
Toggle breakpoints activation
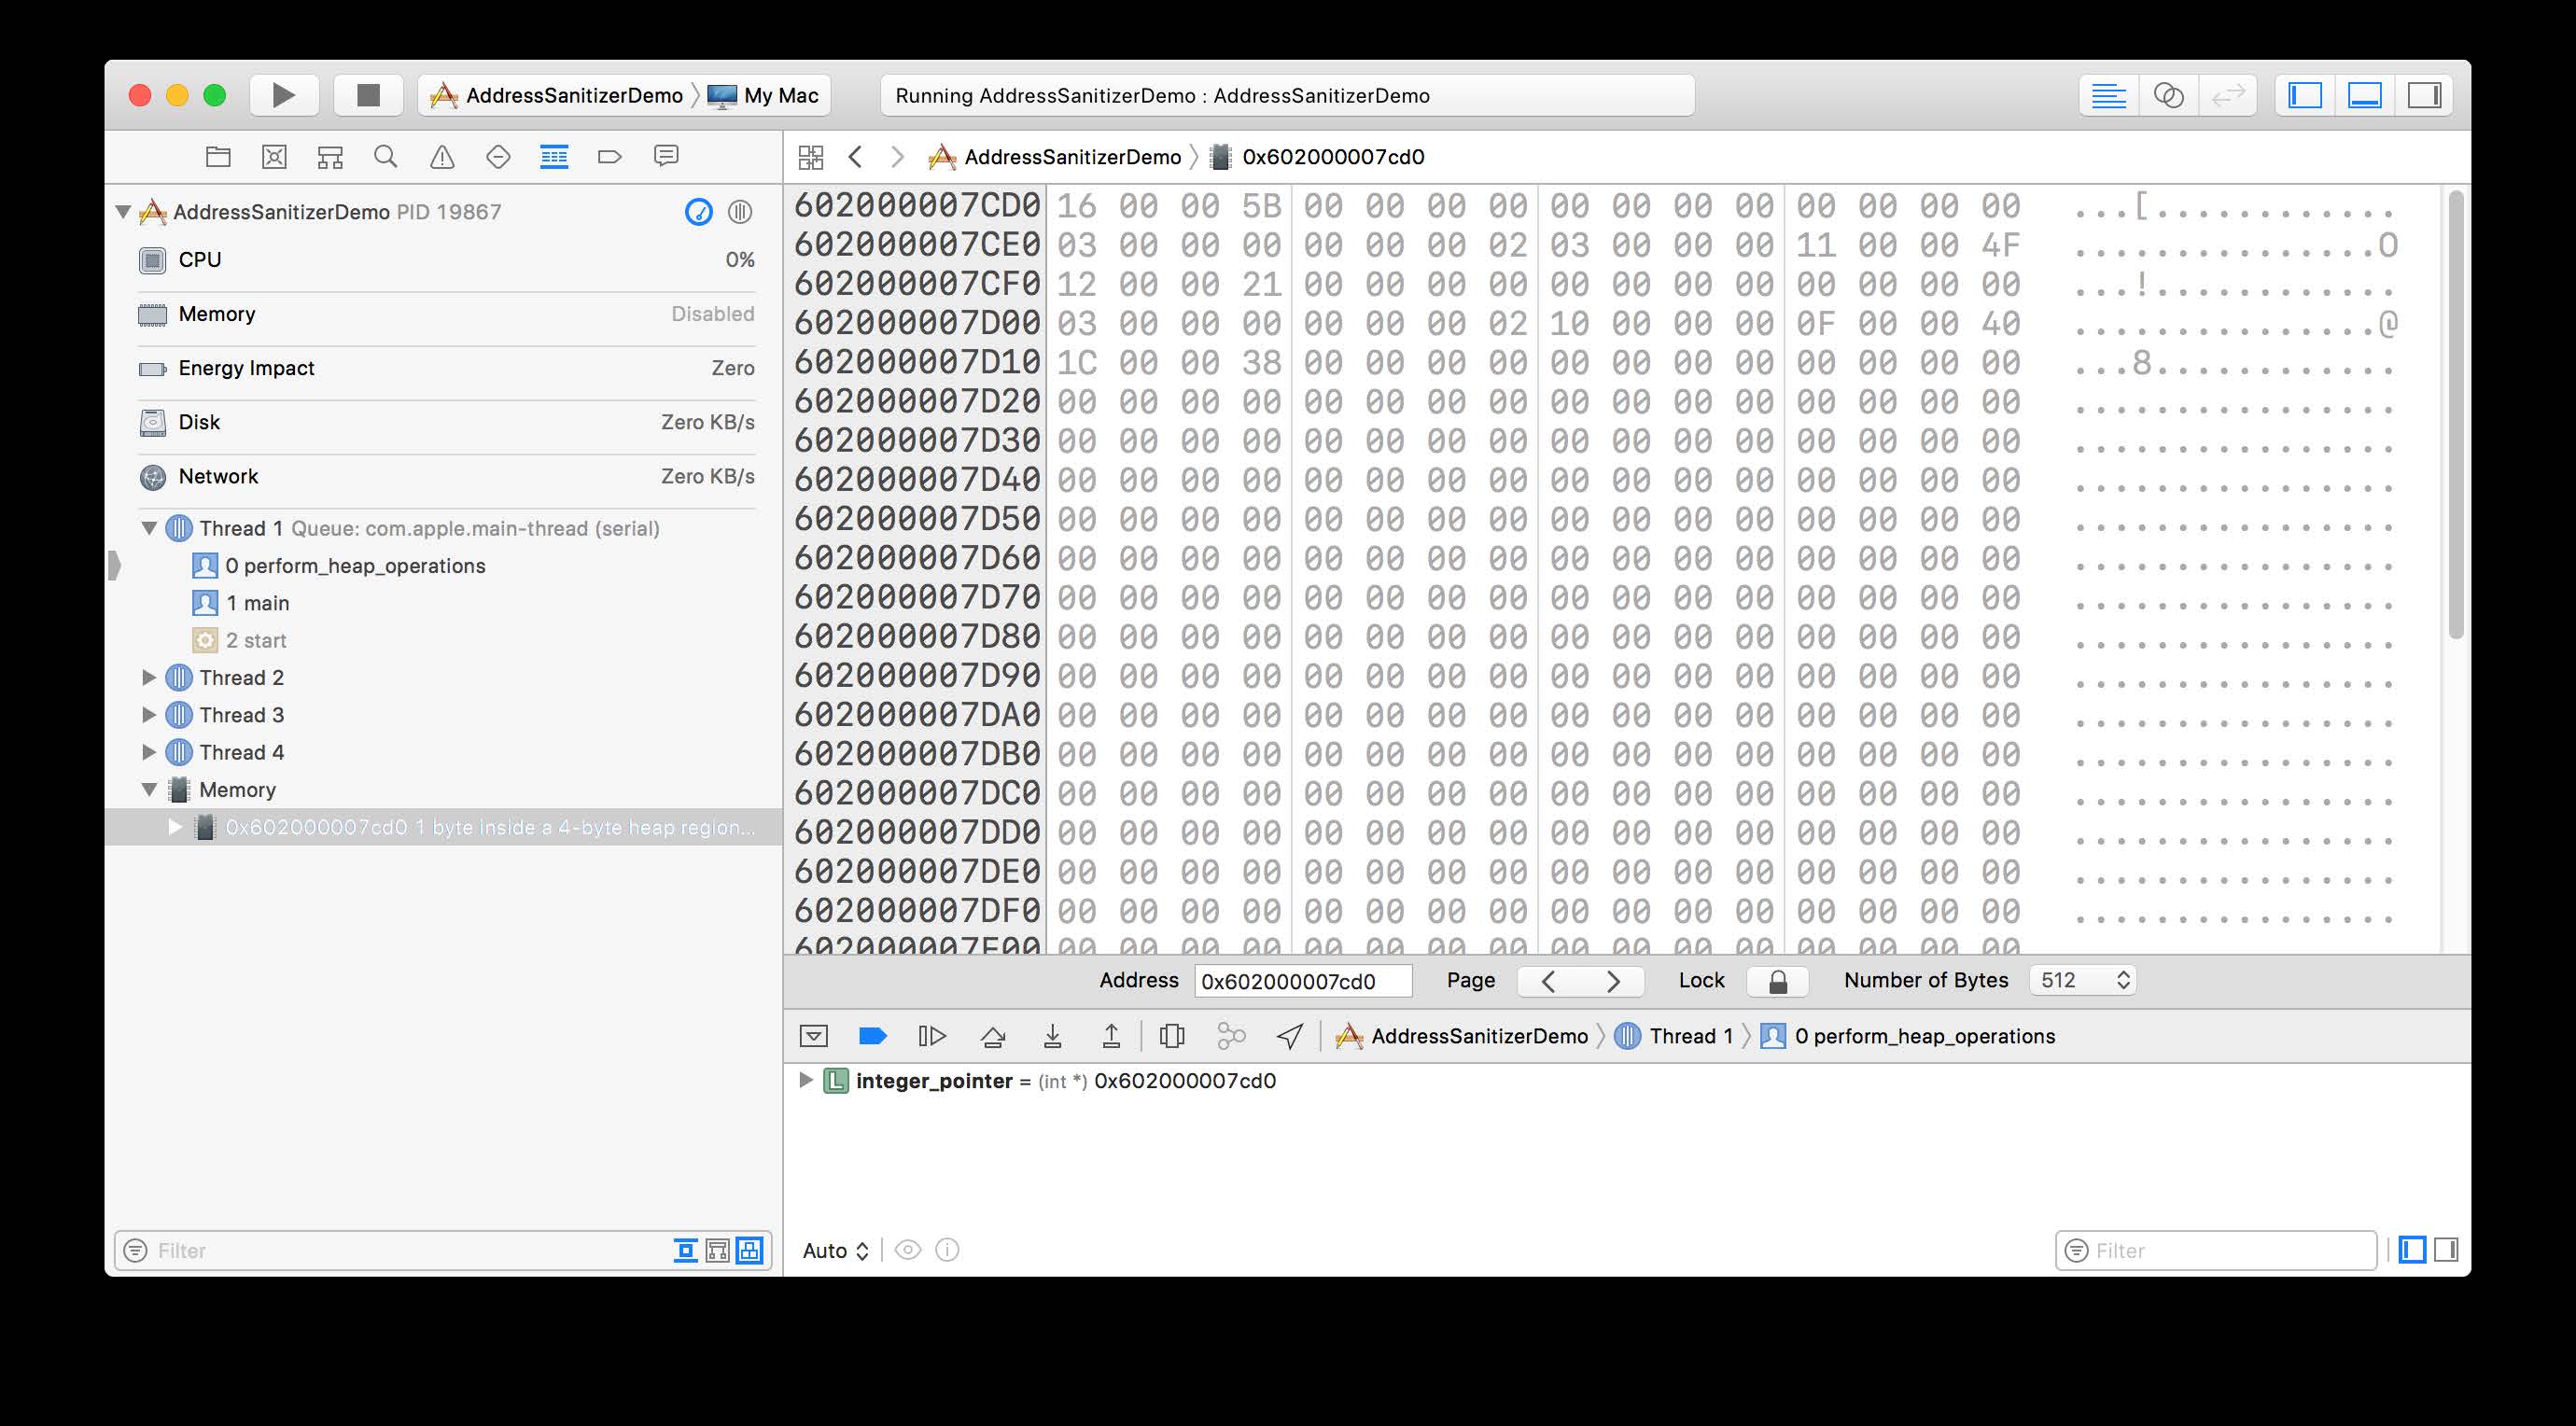(x=873, y=1036)
